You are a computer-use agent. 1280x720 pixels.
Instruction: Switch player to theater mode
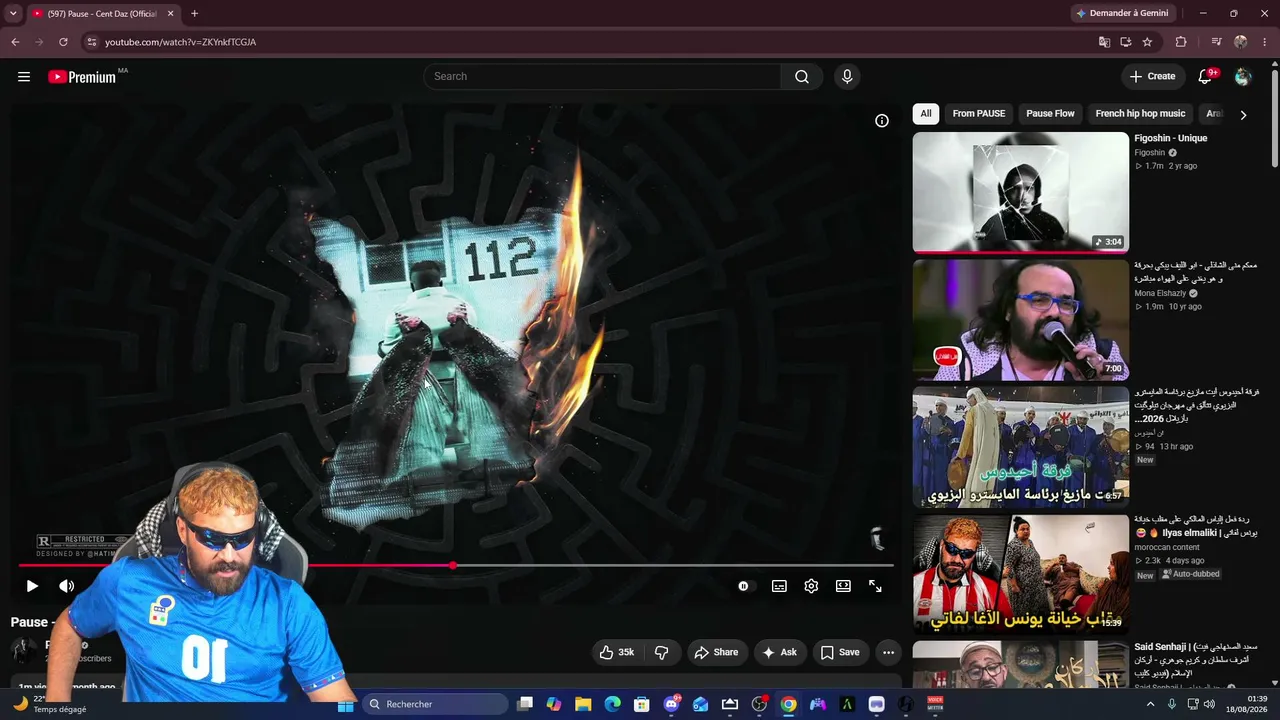tap(843, 586)
